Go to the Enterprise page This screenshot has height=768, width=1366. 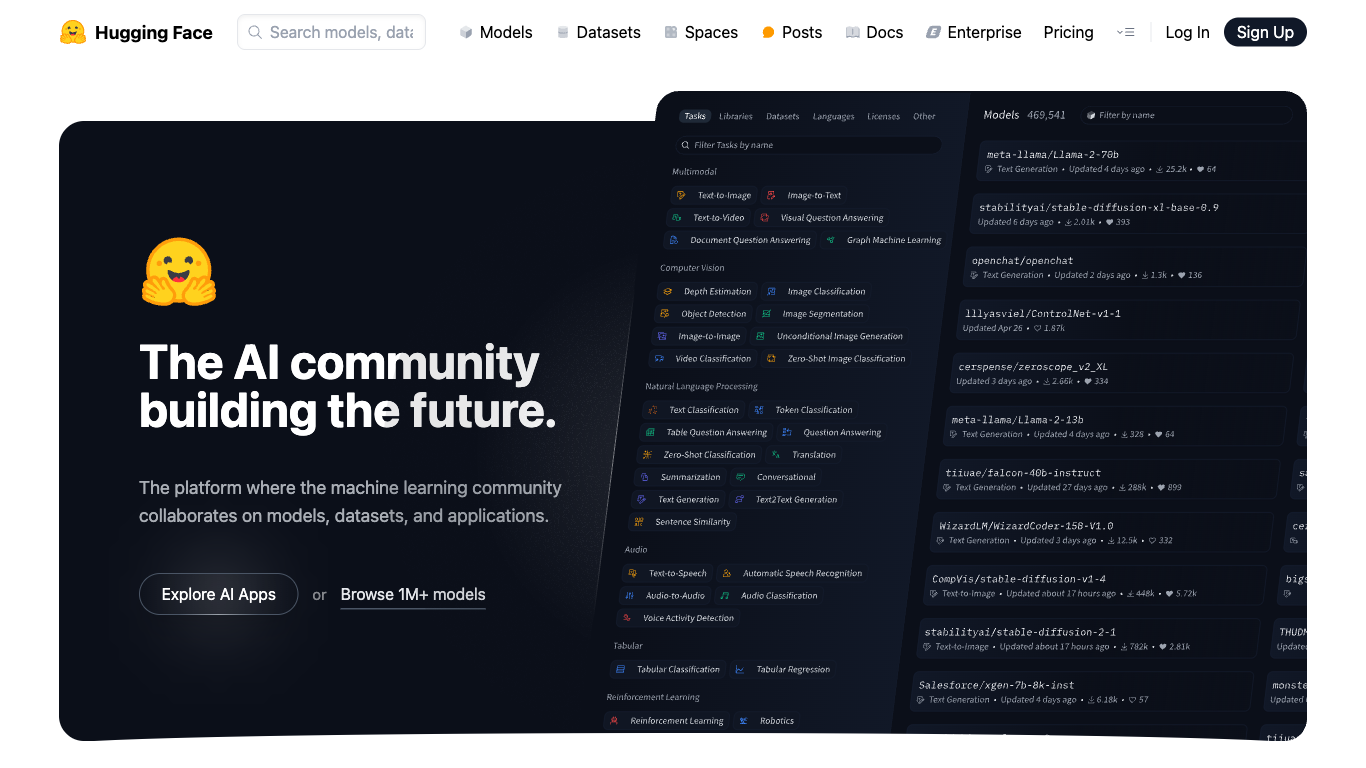pos(974,32)
